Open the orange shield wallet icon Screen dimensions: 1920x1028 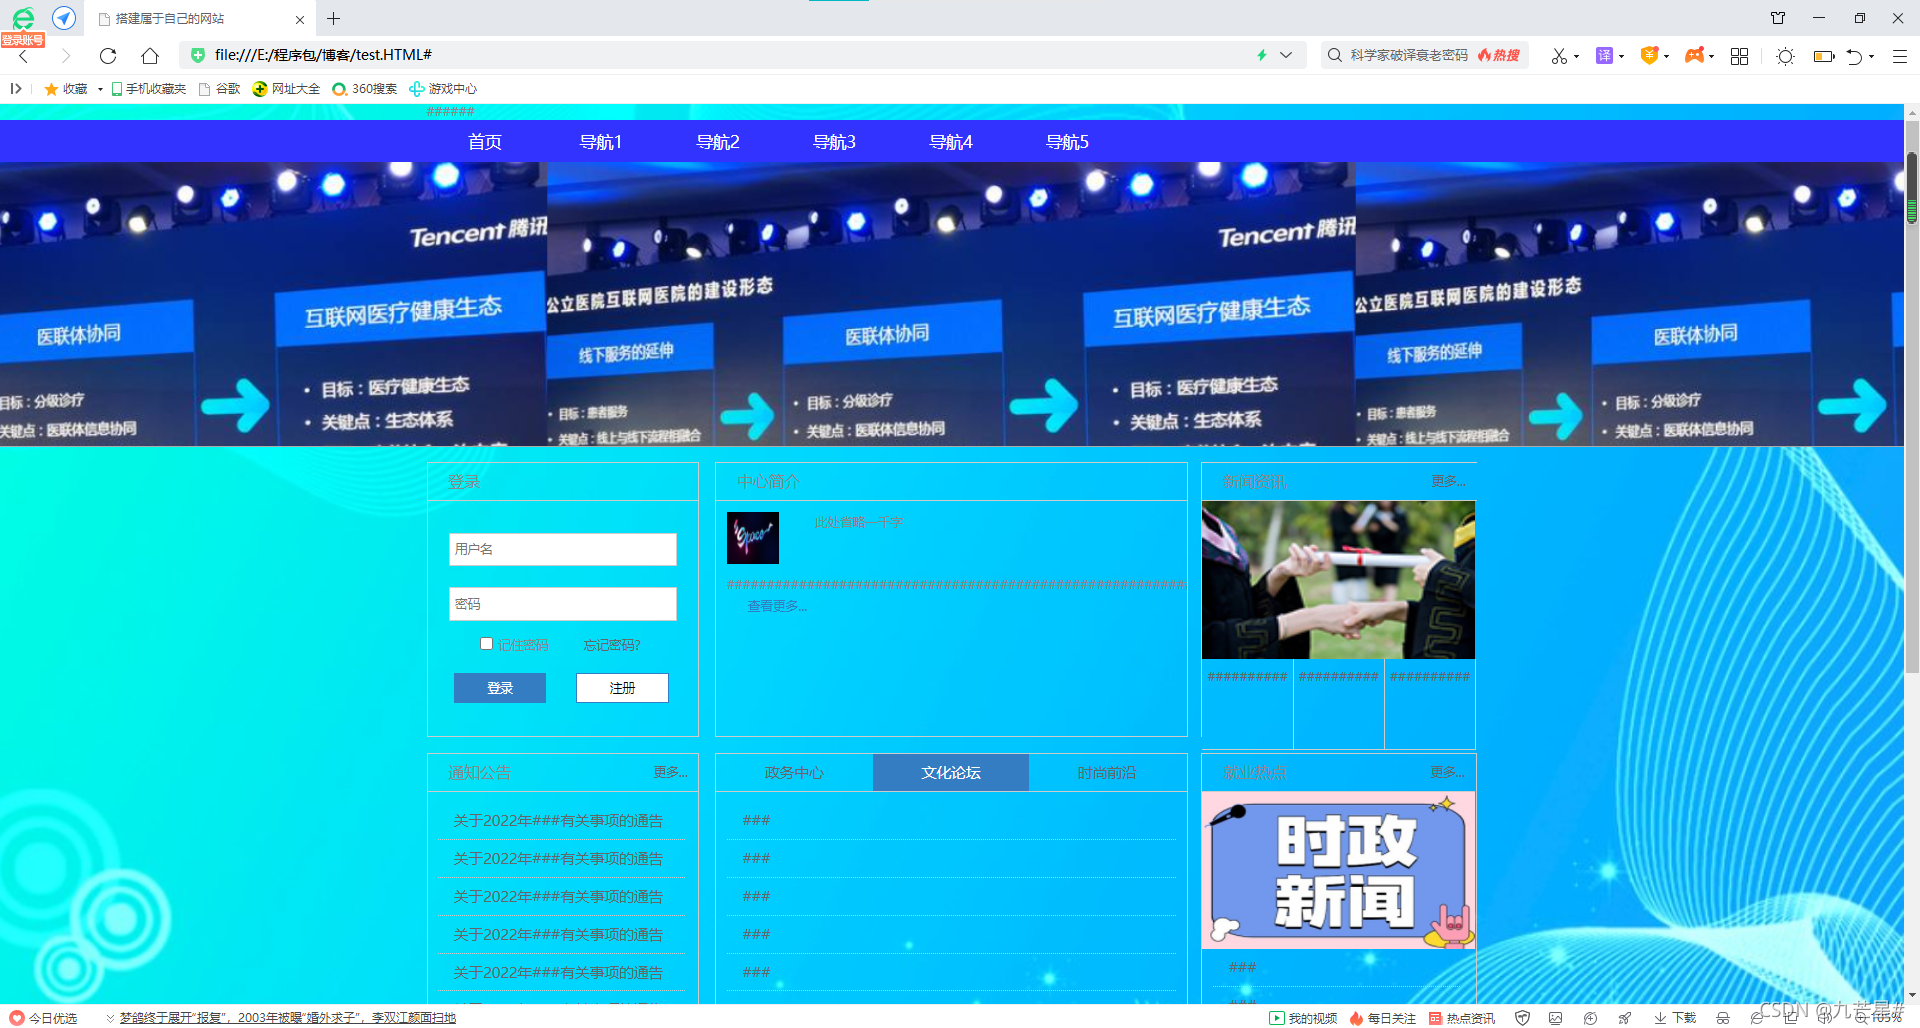[x=1650, y=56]
